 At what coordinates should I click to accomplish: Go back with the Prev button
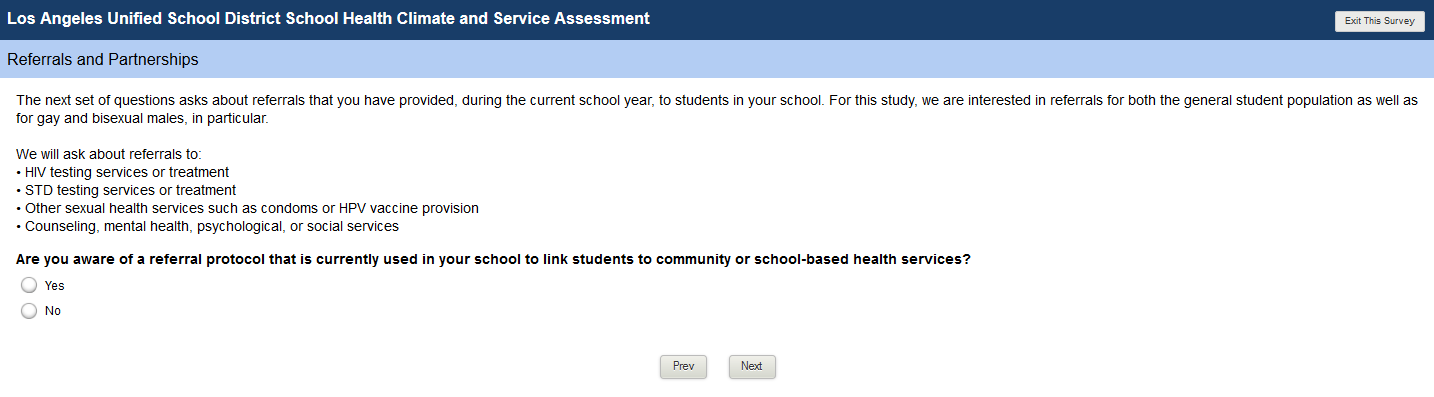pos(683,366)
